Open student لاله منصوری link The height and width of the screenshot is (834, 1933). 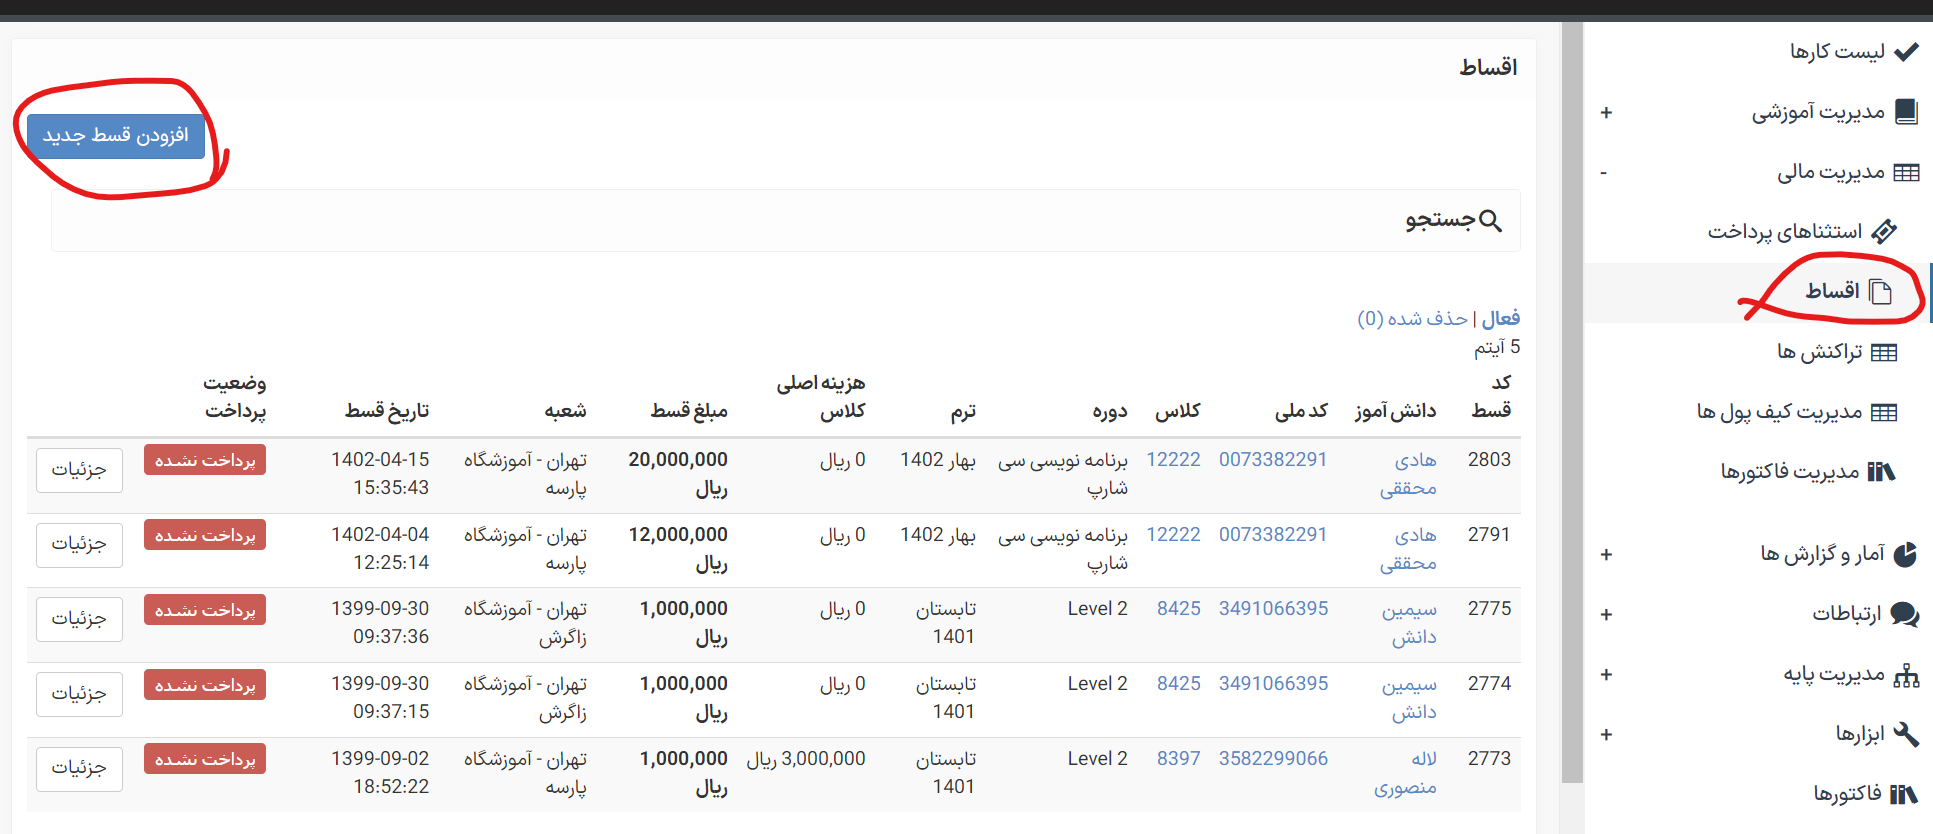[x=1405, y=773]
